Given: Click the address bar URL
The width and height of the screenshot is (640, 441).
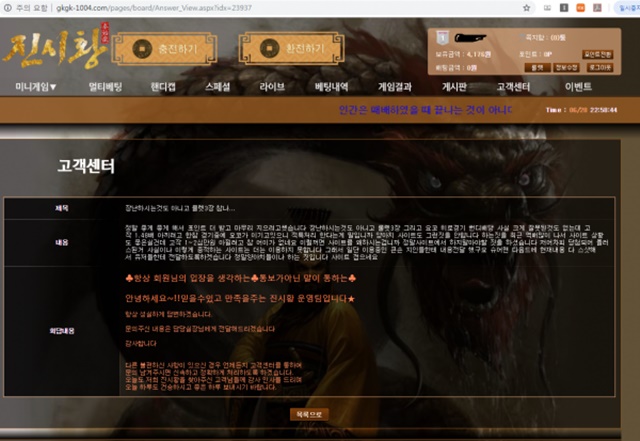Looking at the screenshot, I should pyautogui.click(x=154, y=8).
